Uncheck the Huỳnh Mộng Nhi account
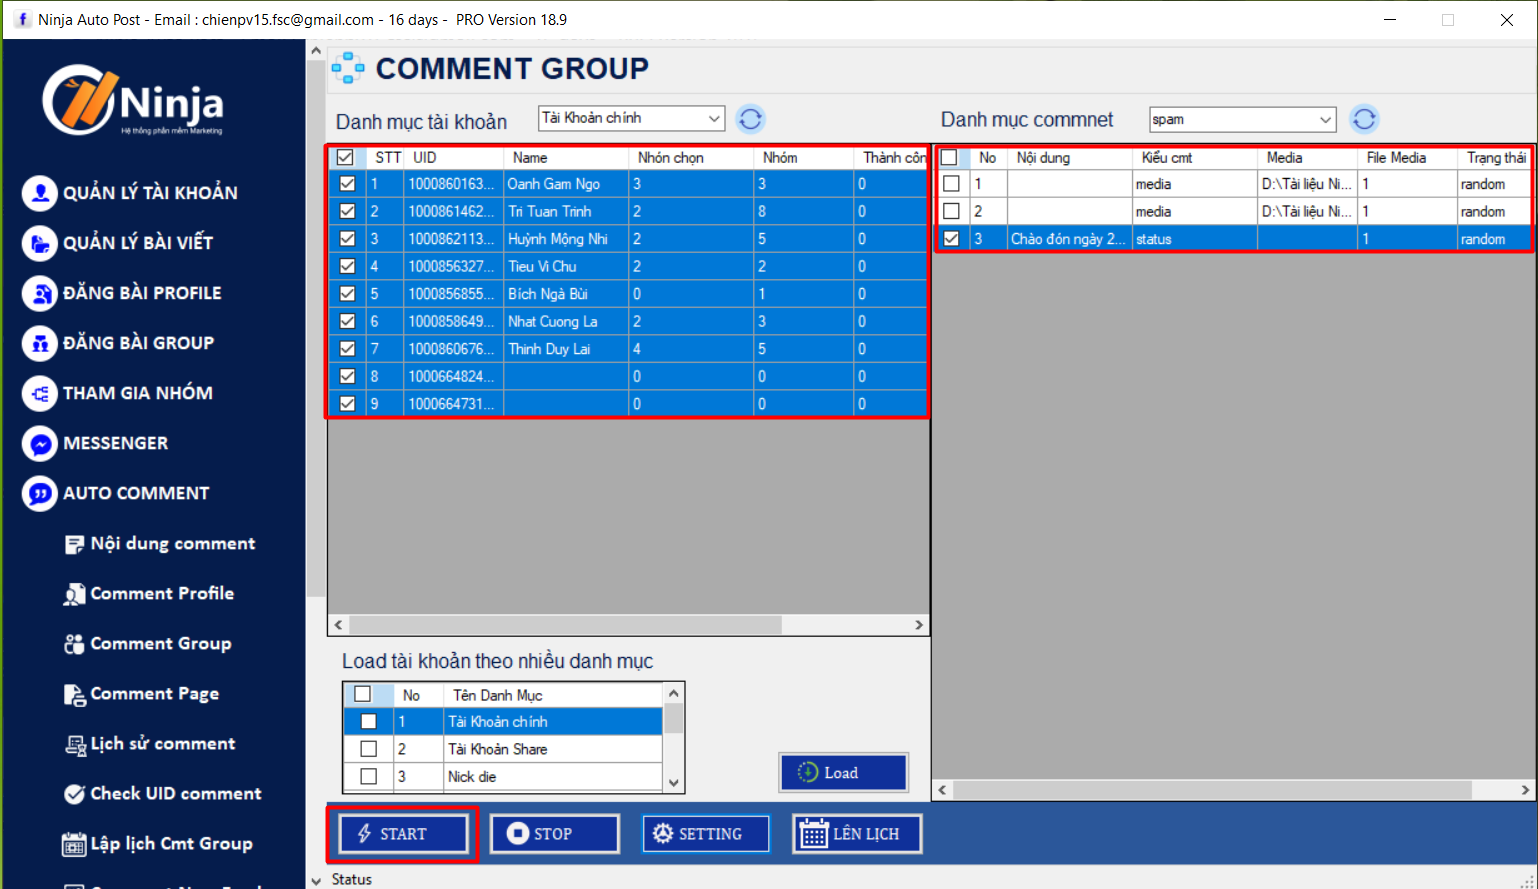Viewport: 1538px width, 889px height. 347,239
